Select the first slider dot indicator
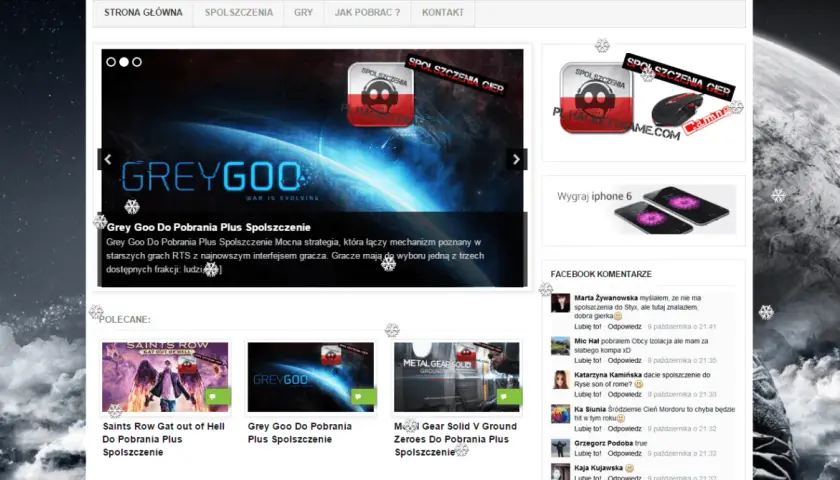Screen dimensions: 840x480 coord(111,62)
